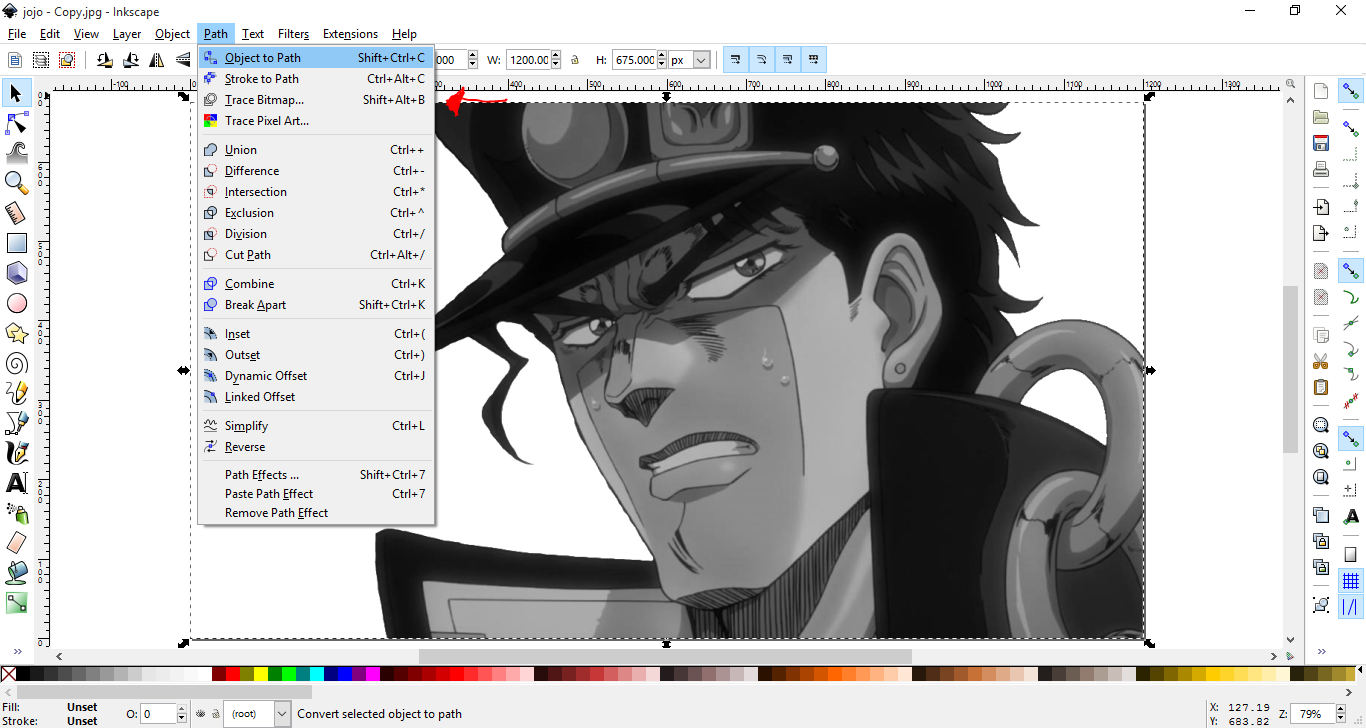Select the 3D Box tool

(17, 273)
